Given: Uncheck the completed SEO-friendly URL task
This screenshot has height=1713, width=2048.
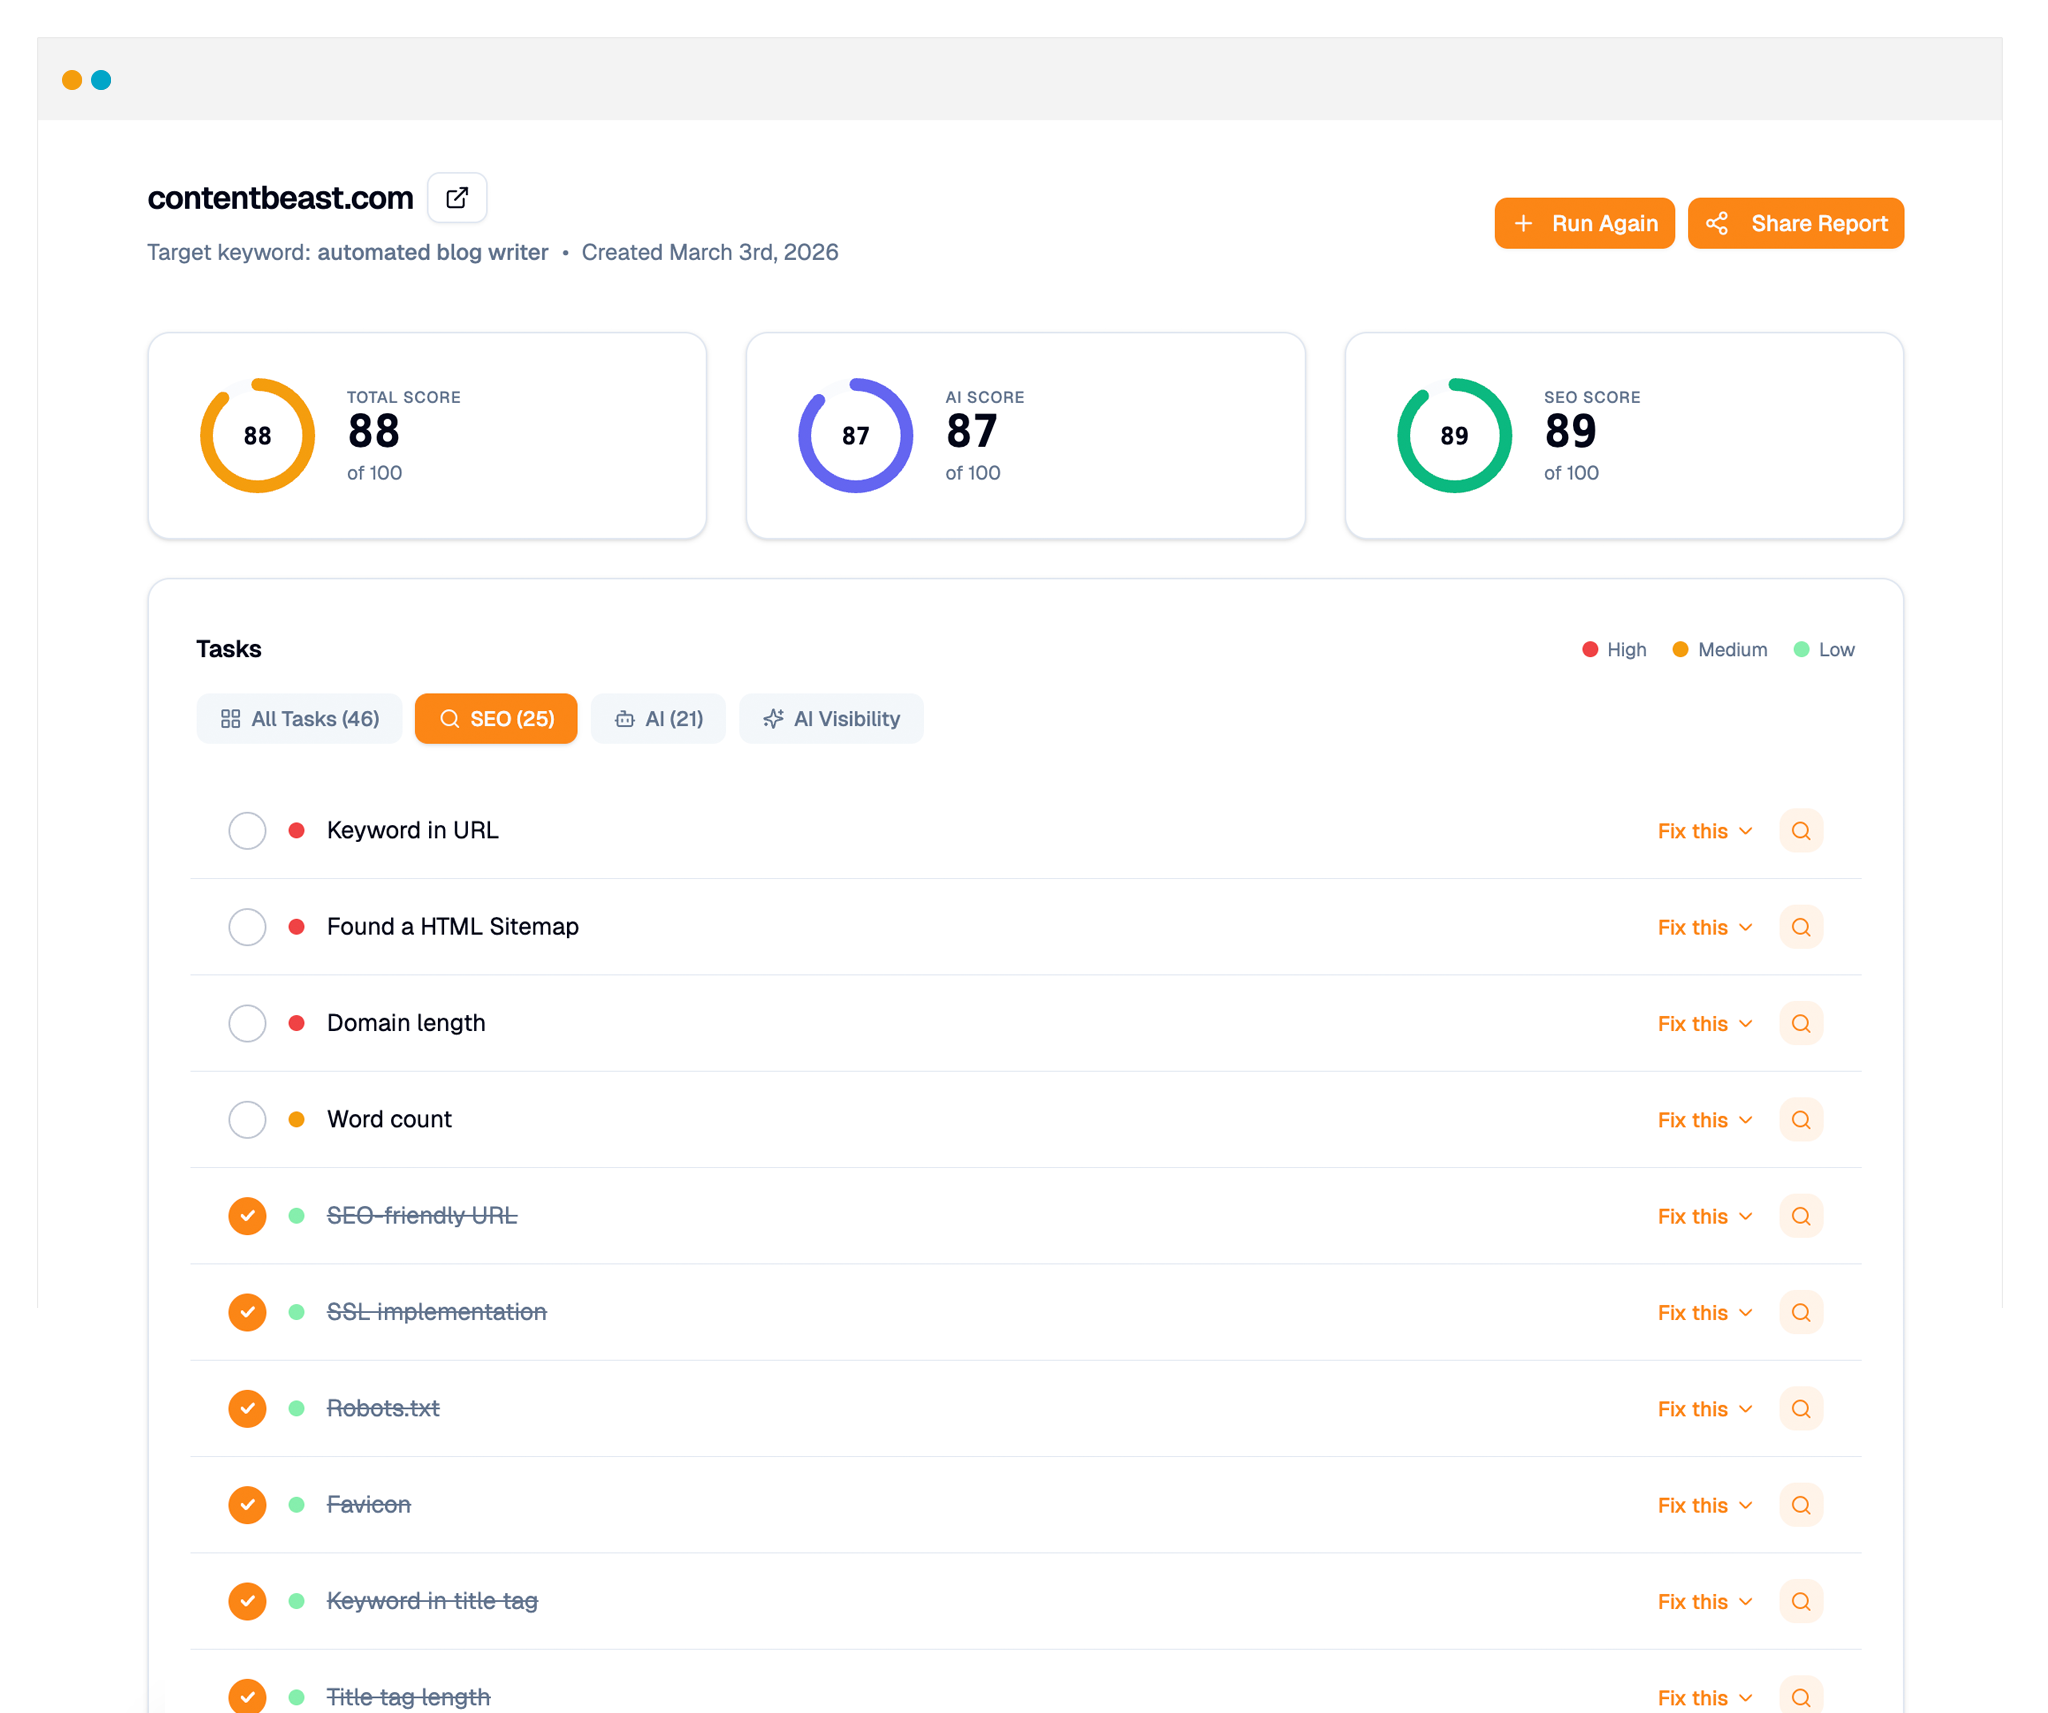Looking at the screenshot, I should (x=247, y=1216).
